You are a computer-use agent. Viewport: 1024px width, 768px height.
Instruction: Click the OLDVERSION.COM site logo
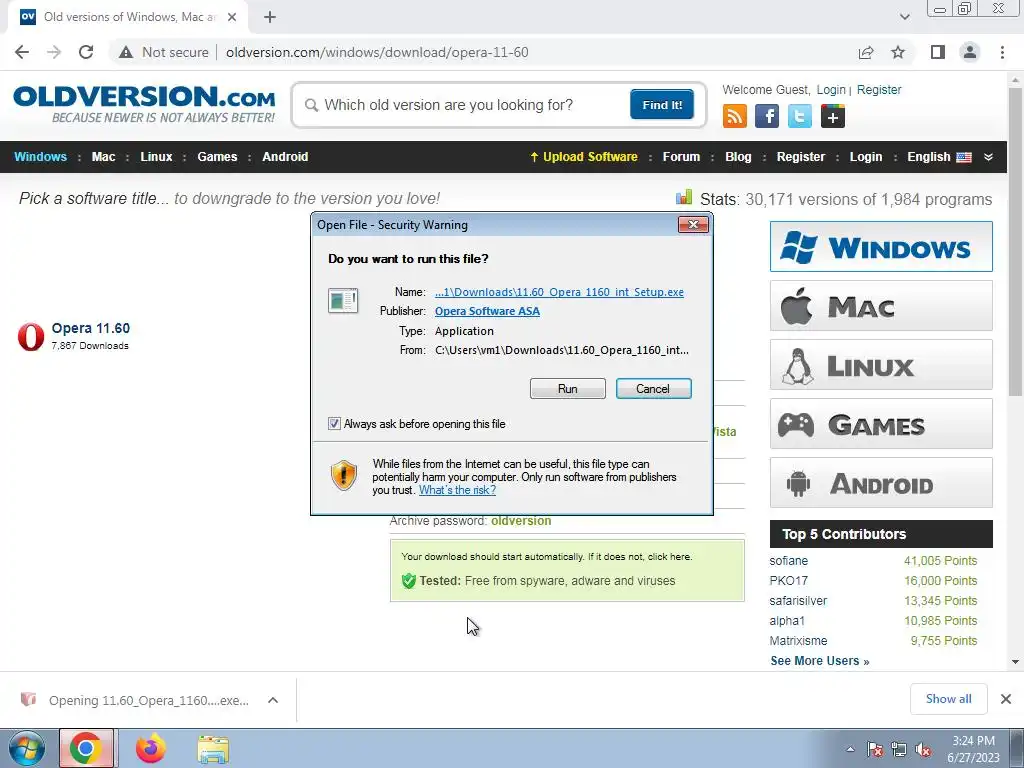coord(144,104)
